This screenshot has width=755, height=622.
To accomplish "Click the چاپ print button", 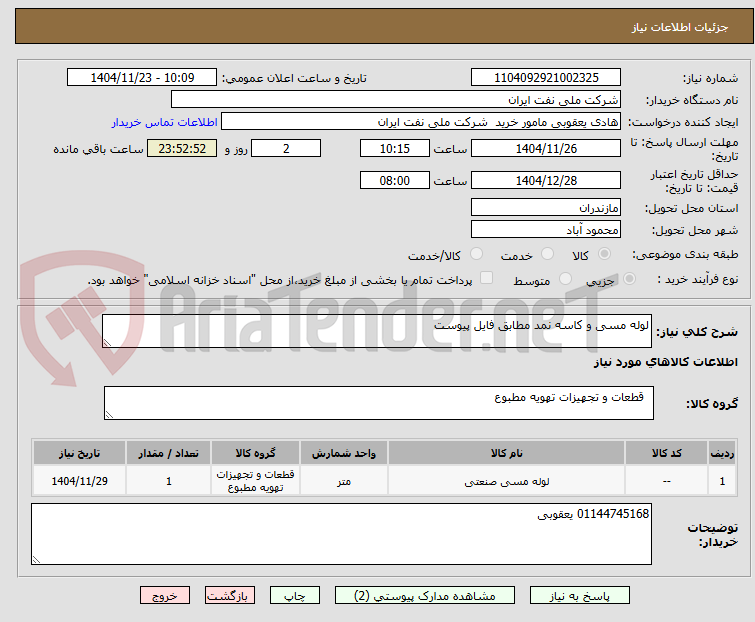I will pos(295,596).
